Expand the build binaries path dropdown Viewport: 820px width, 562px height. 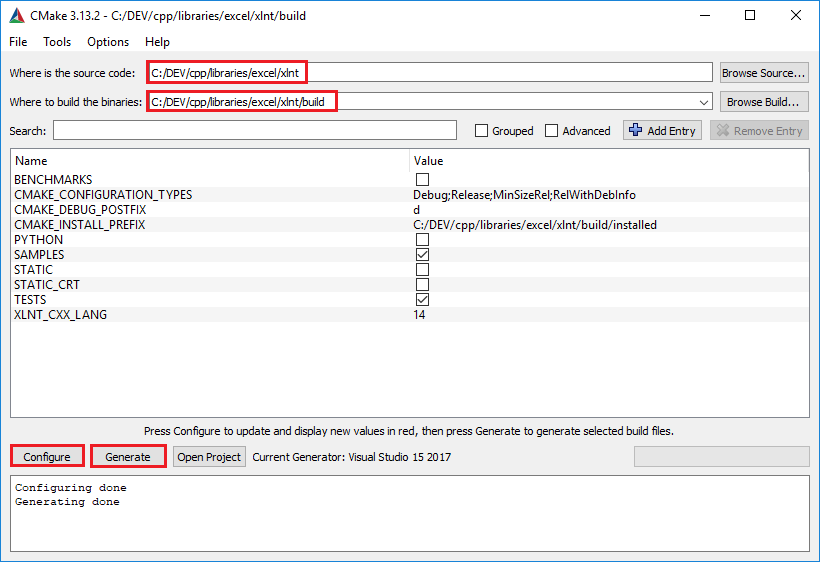click(x=705, y=102)
